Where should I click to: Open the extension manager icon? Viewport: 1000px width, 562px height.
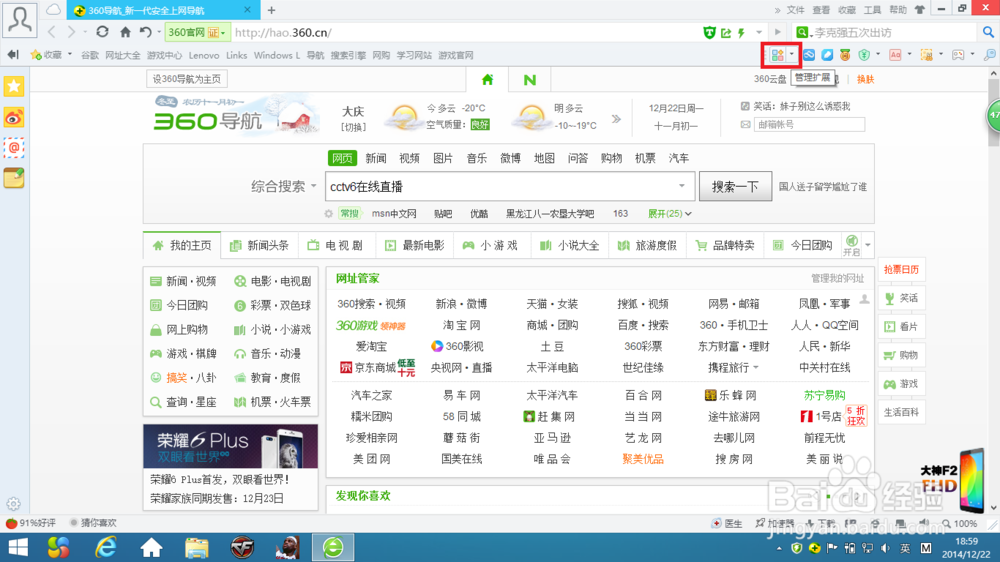777,55
